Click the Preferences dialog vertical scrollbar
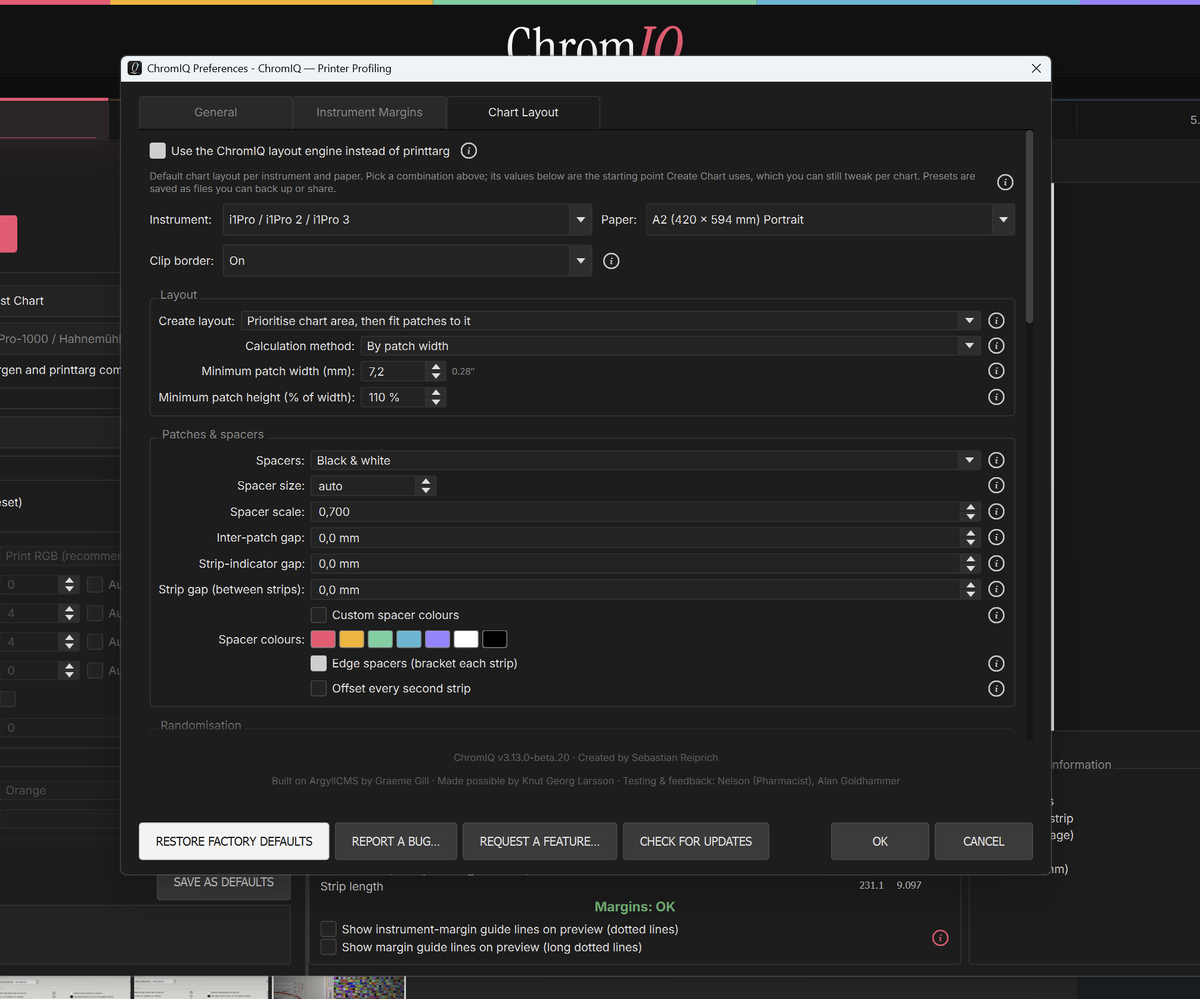1200x999 pixels. click(x=1029, y=226)
